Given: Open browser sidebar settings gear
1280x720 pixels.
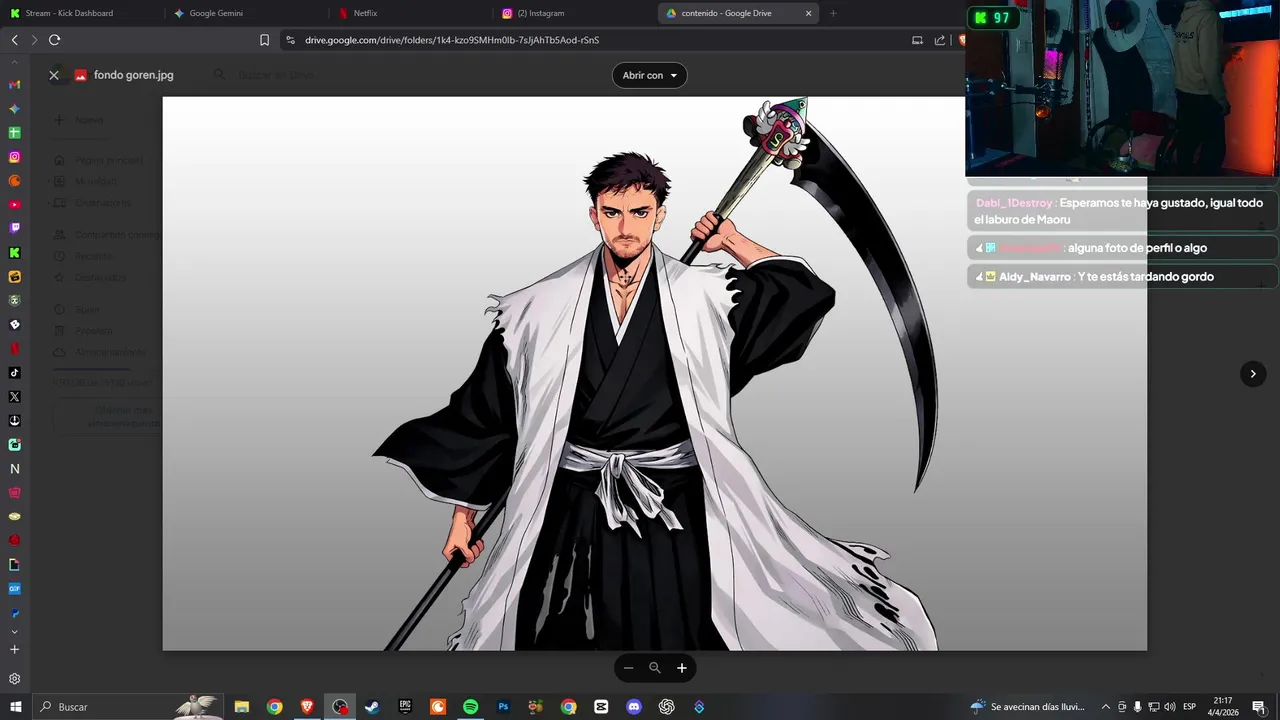Looking at the screenshot, I should coord(14,679).
